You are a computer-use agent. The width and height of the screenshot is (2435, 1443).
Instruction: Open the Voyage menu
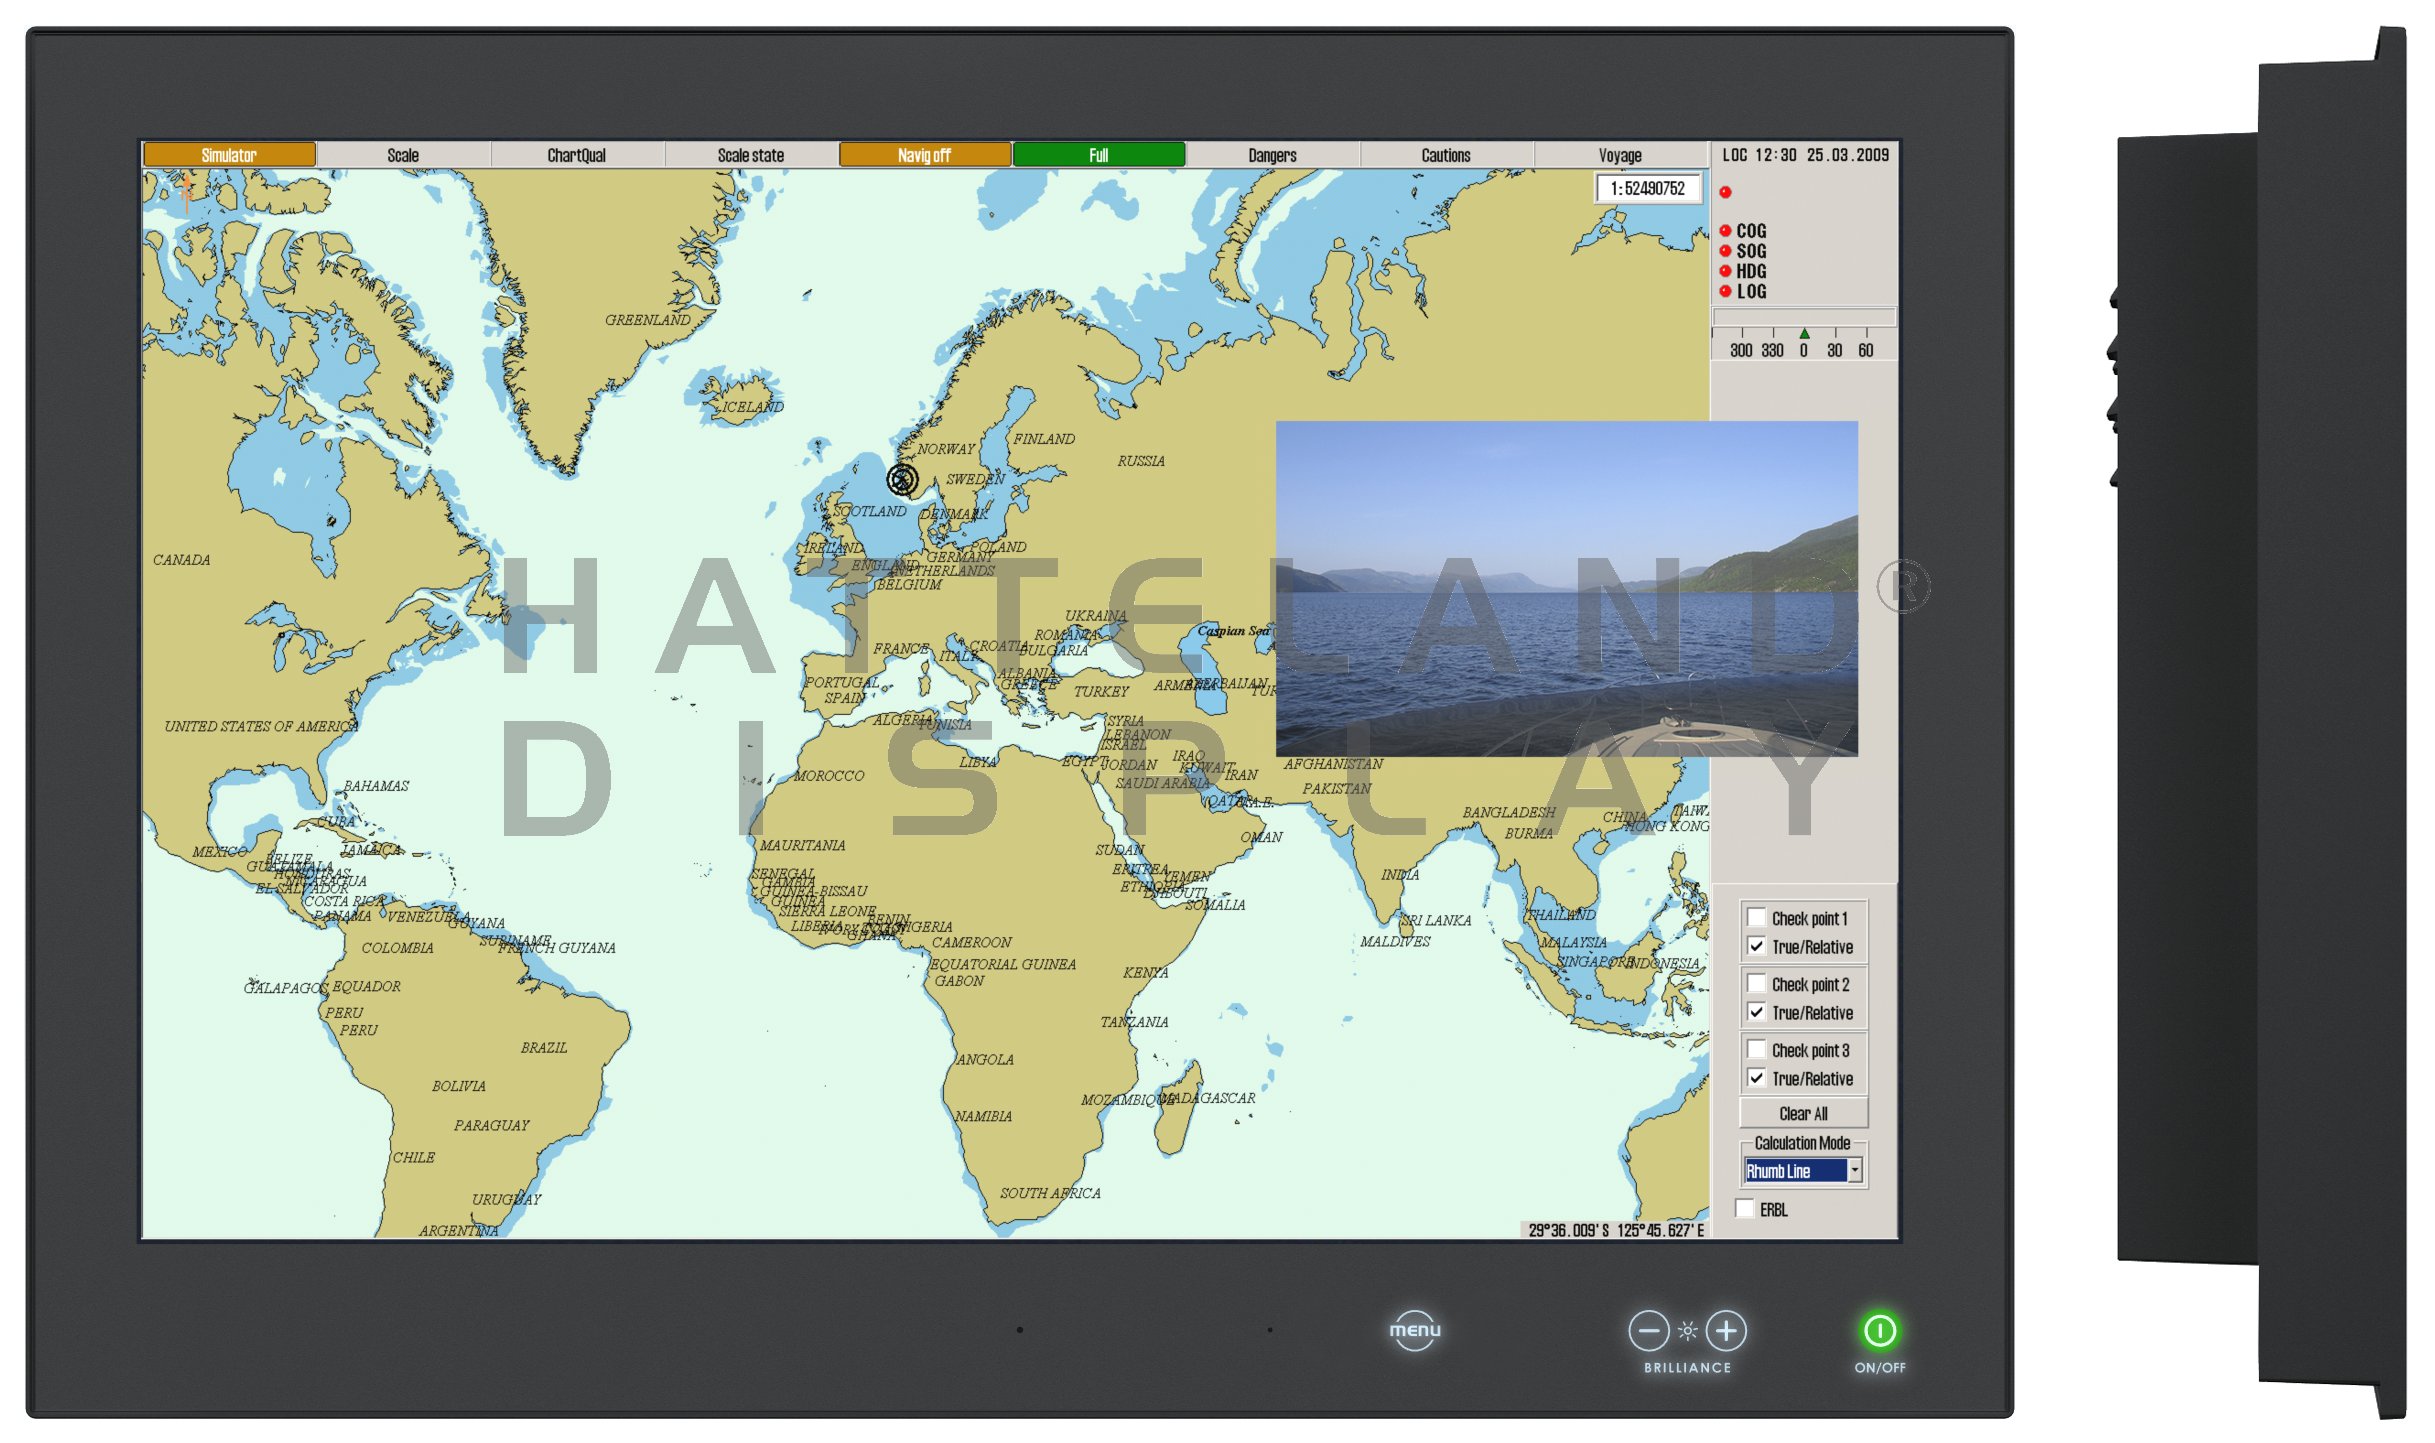click(1620, 155)
